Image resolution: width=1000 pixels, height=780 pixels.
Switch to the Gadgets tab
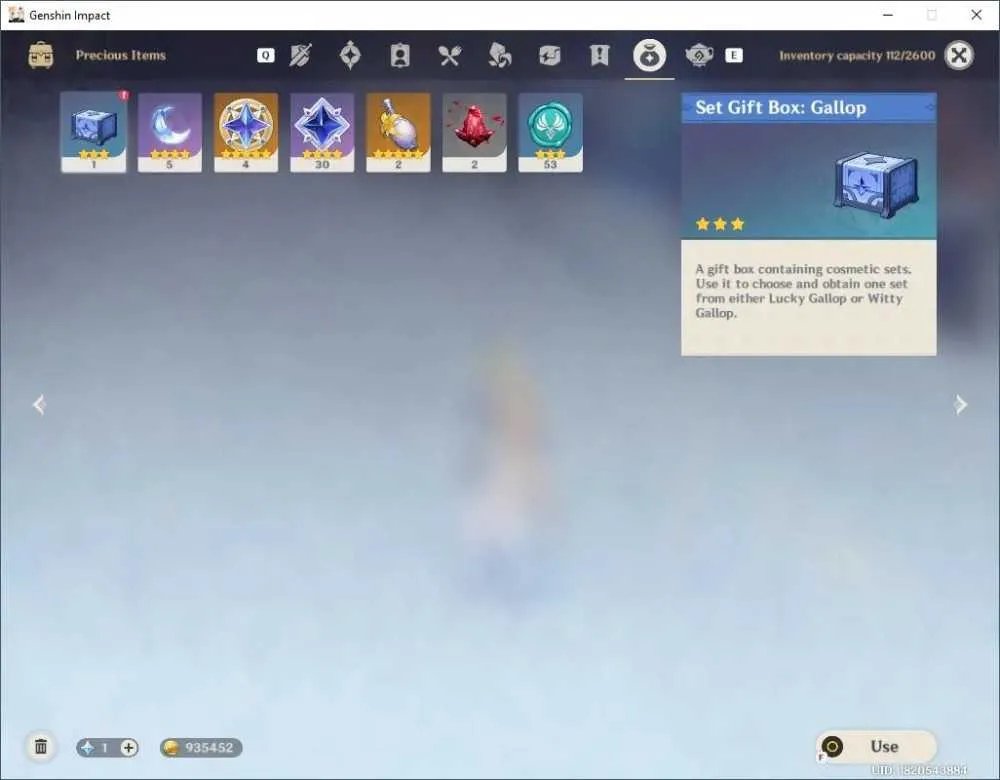[549, 55]
